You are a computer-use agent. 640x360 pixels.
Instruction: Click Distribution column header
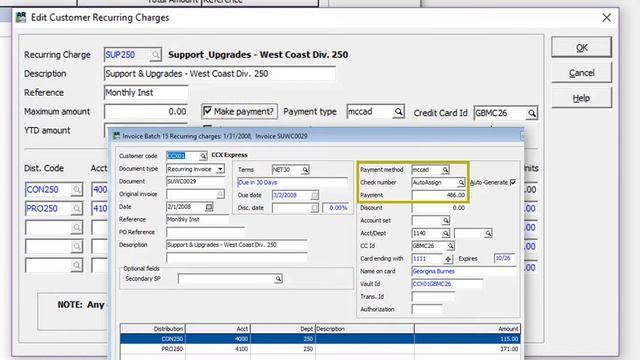click(153, 329)
